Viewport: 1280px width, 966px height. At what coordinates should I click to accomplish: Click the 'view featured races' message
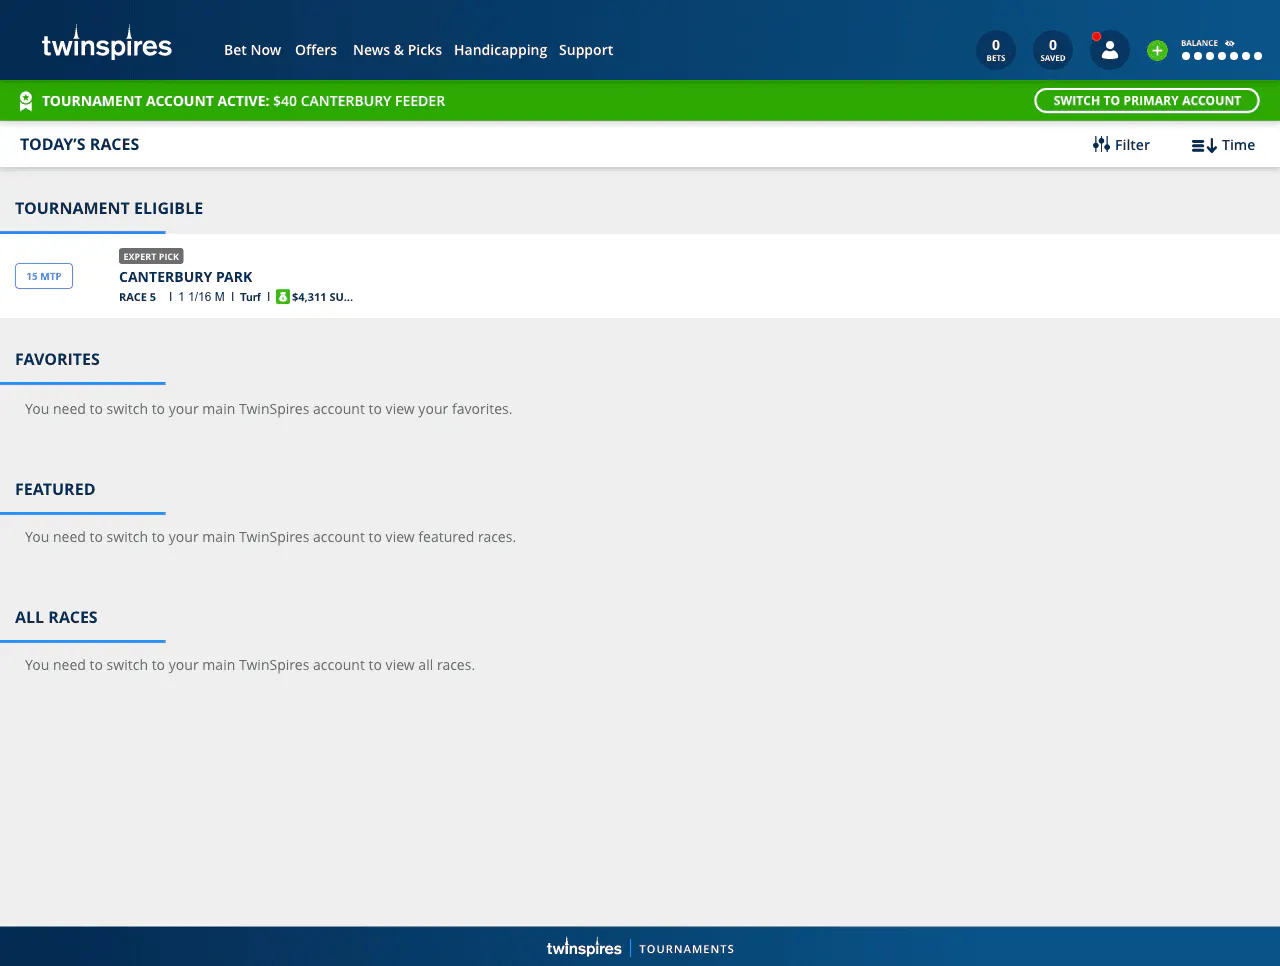(x=271, y=537)
